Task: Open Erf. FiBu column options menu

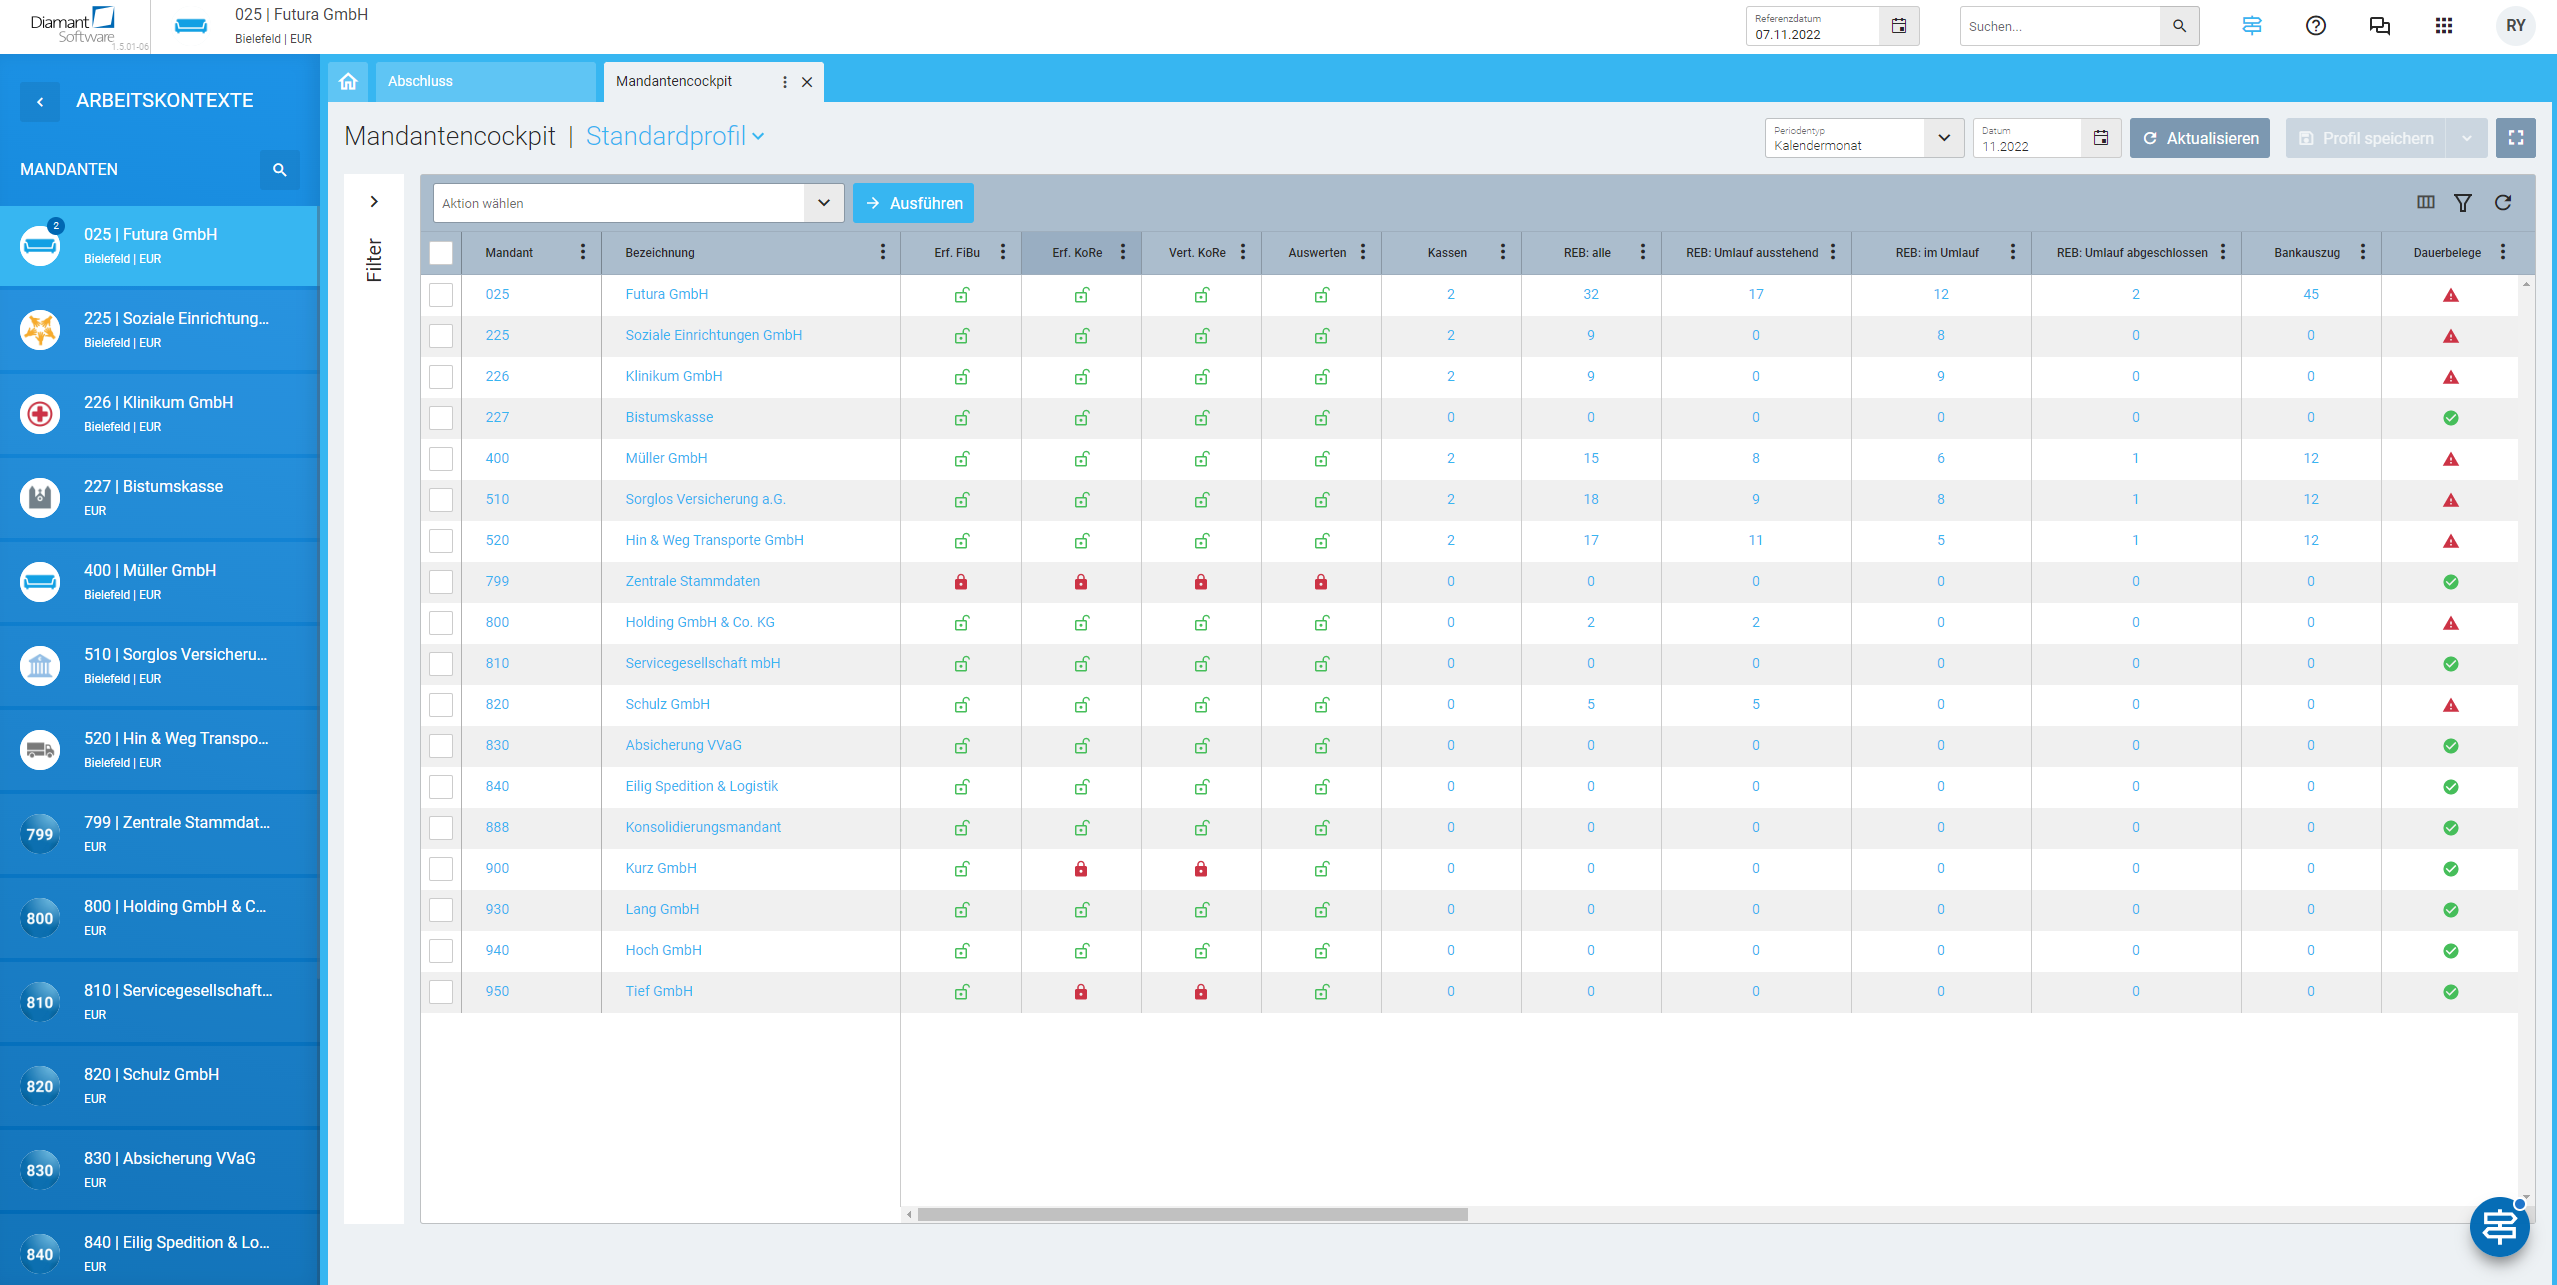Action: click(x=1003, y=252)
